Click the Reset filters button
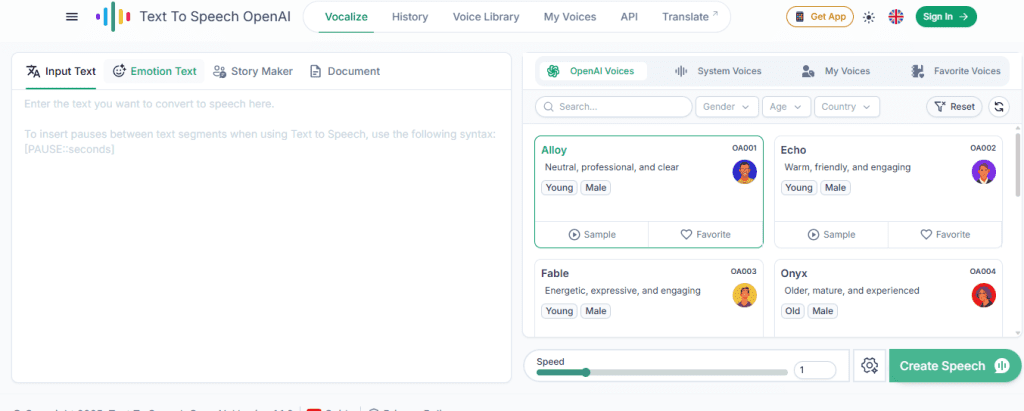 (x=954, y=107)
